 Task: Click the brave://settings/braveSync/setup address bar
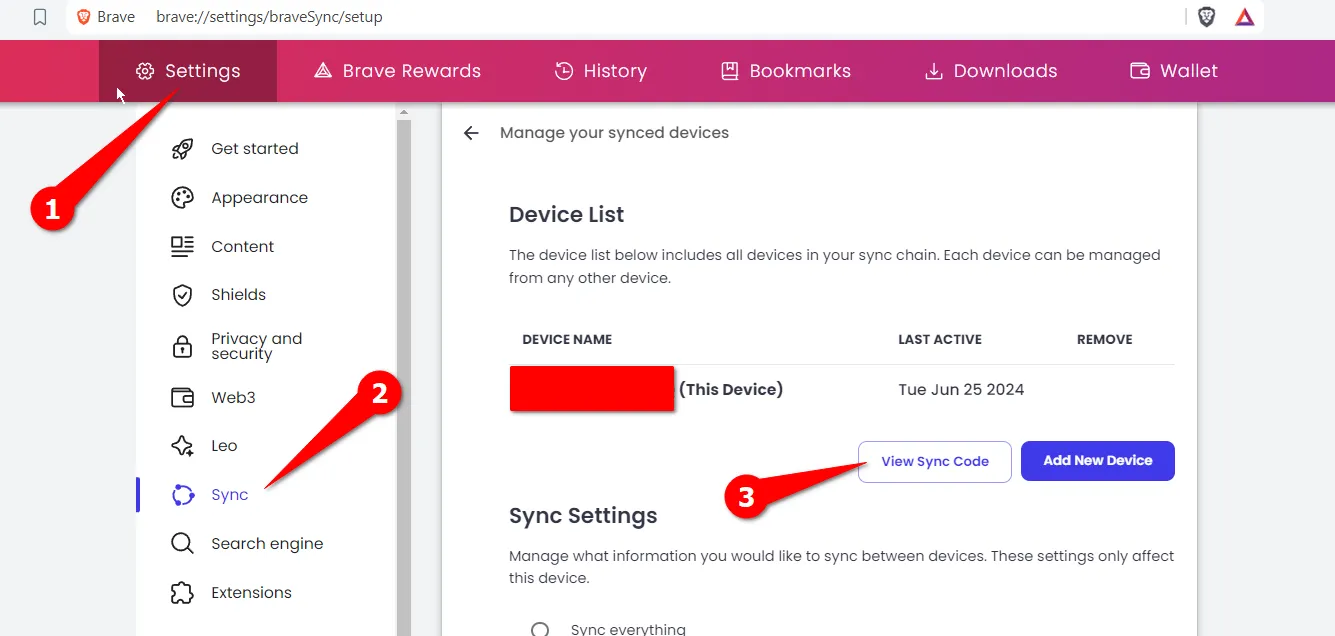point(620,17)
